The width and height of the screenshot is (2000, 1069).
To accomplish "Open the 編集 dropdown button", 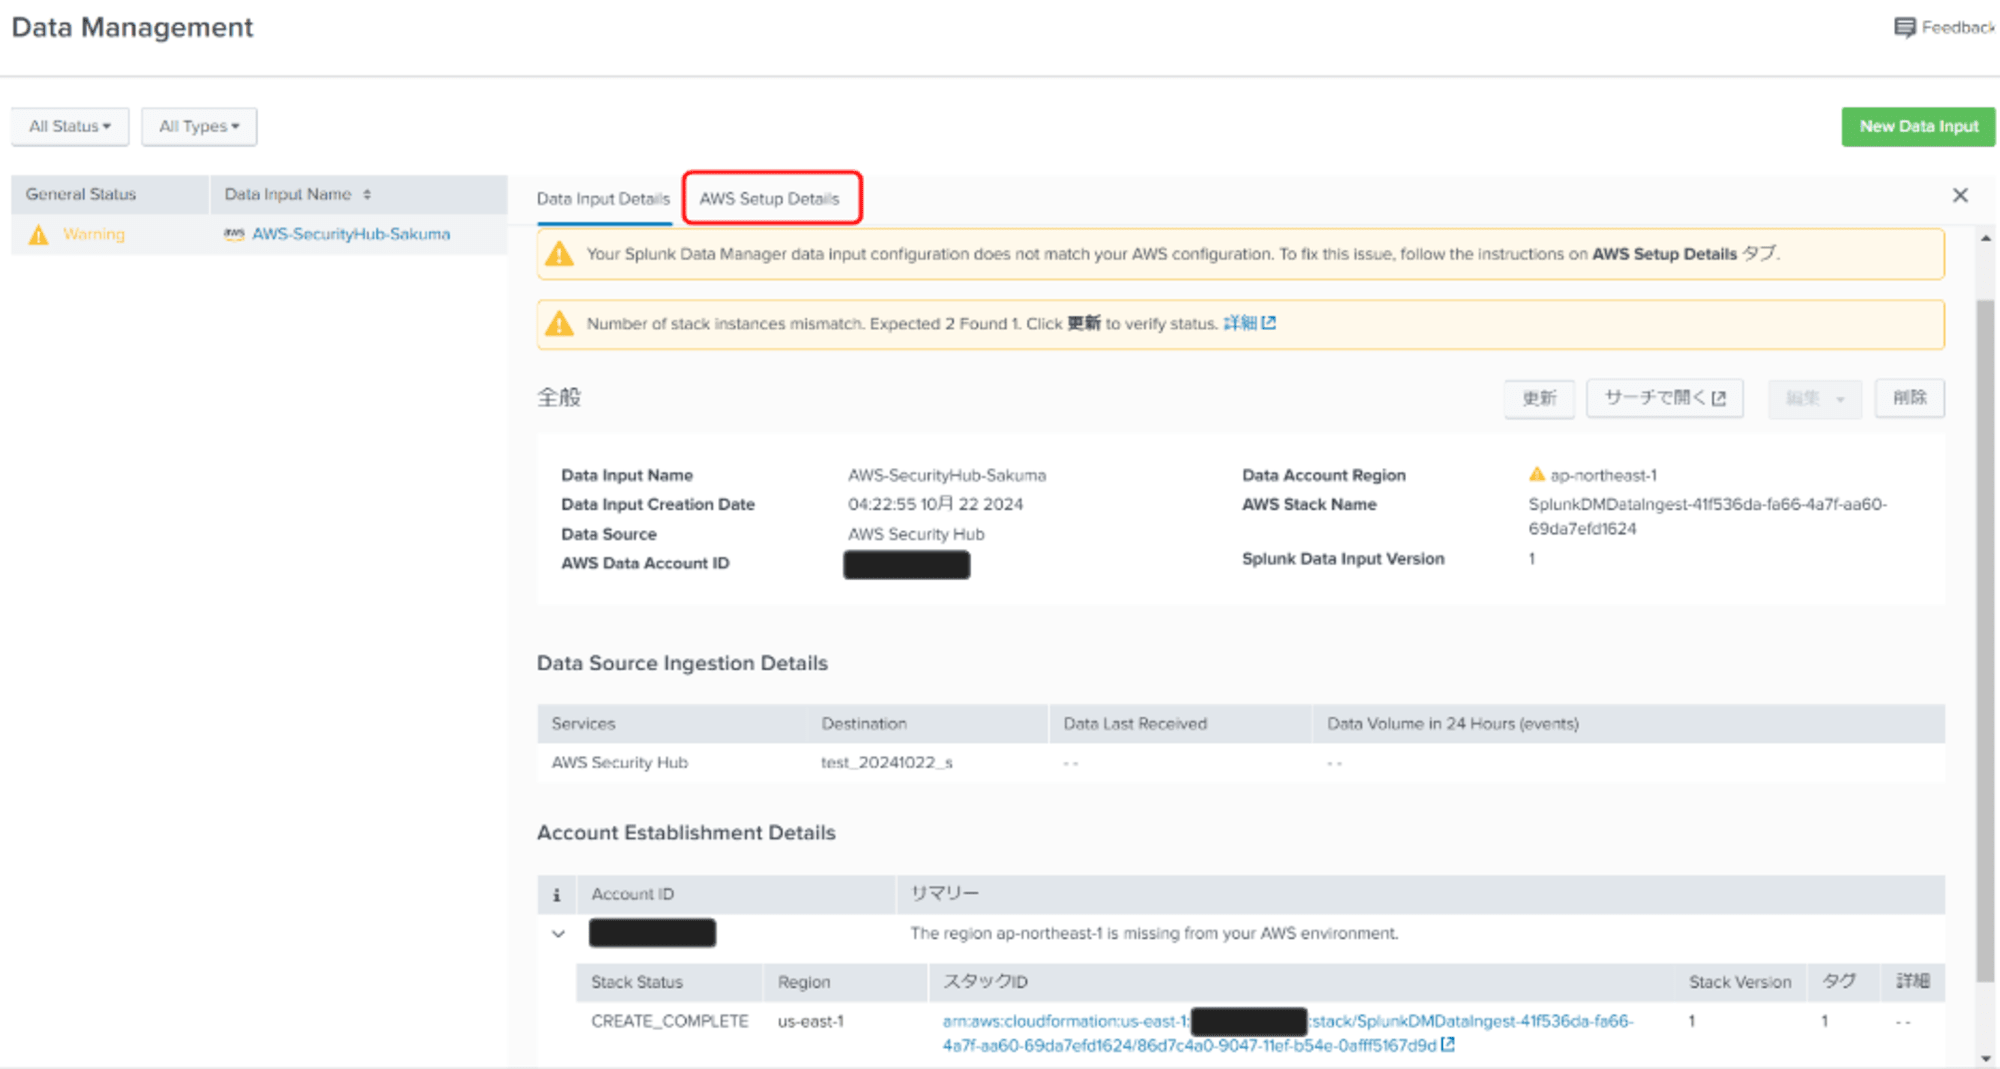I will pyautogui.click(x=1814, y=398).
